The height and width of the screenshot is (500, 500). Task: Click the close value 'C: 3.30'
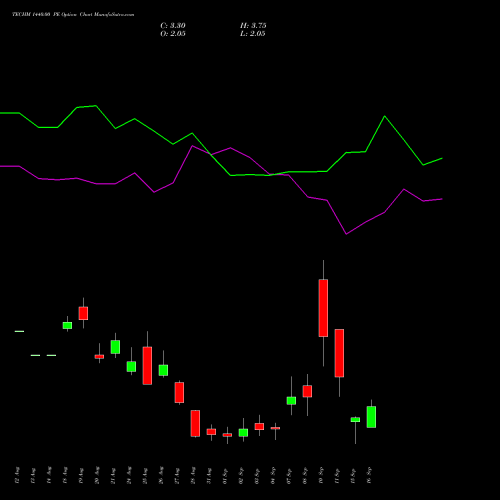[x=173, y=26]
